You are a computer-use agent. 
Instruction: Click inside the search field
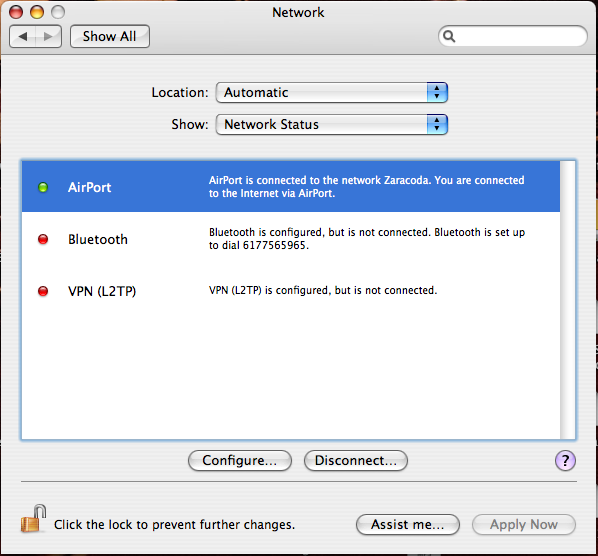point(513,36)
